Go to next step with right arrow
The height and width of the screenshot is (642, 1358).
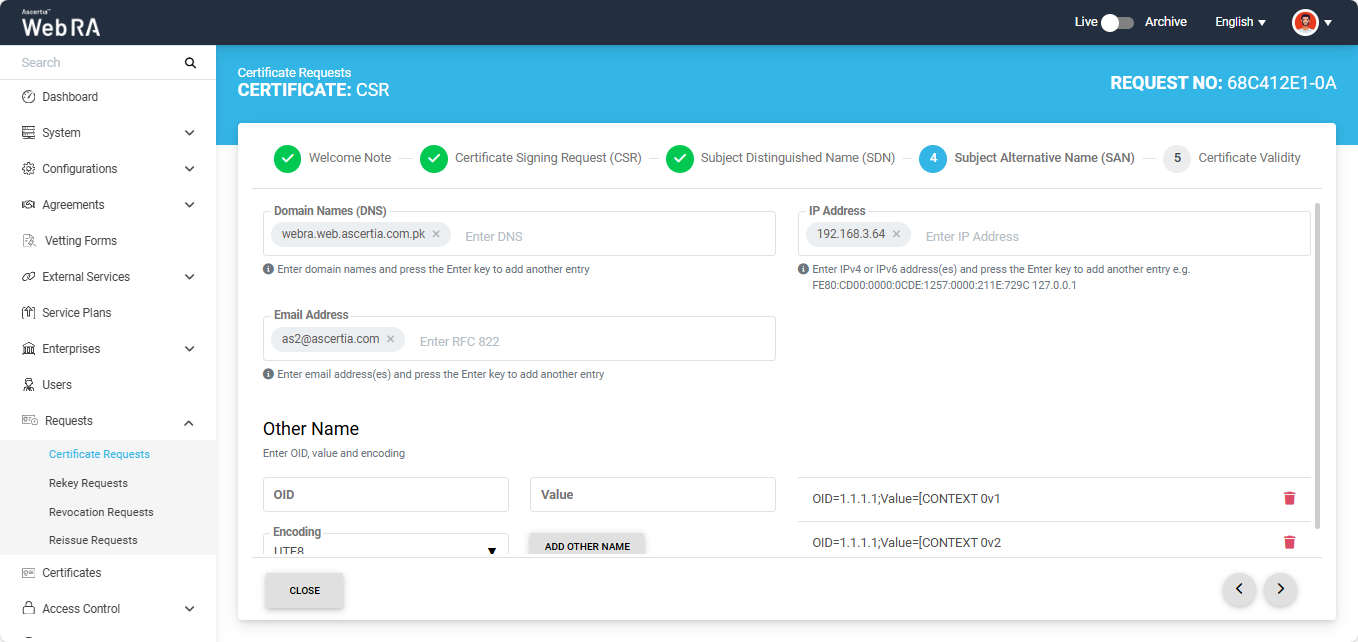pyautogui.click(x=1280, y=590)
